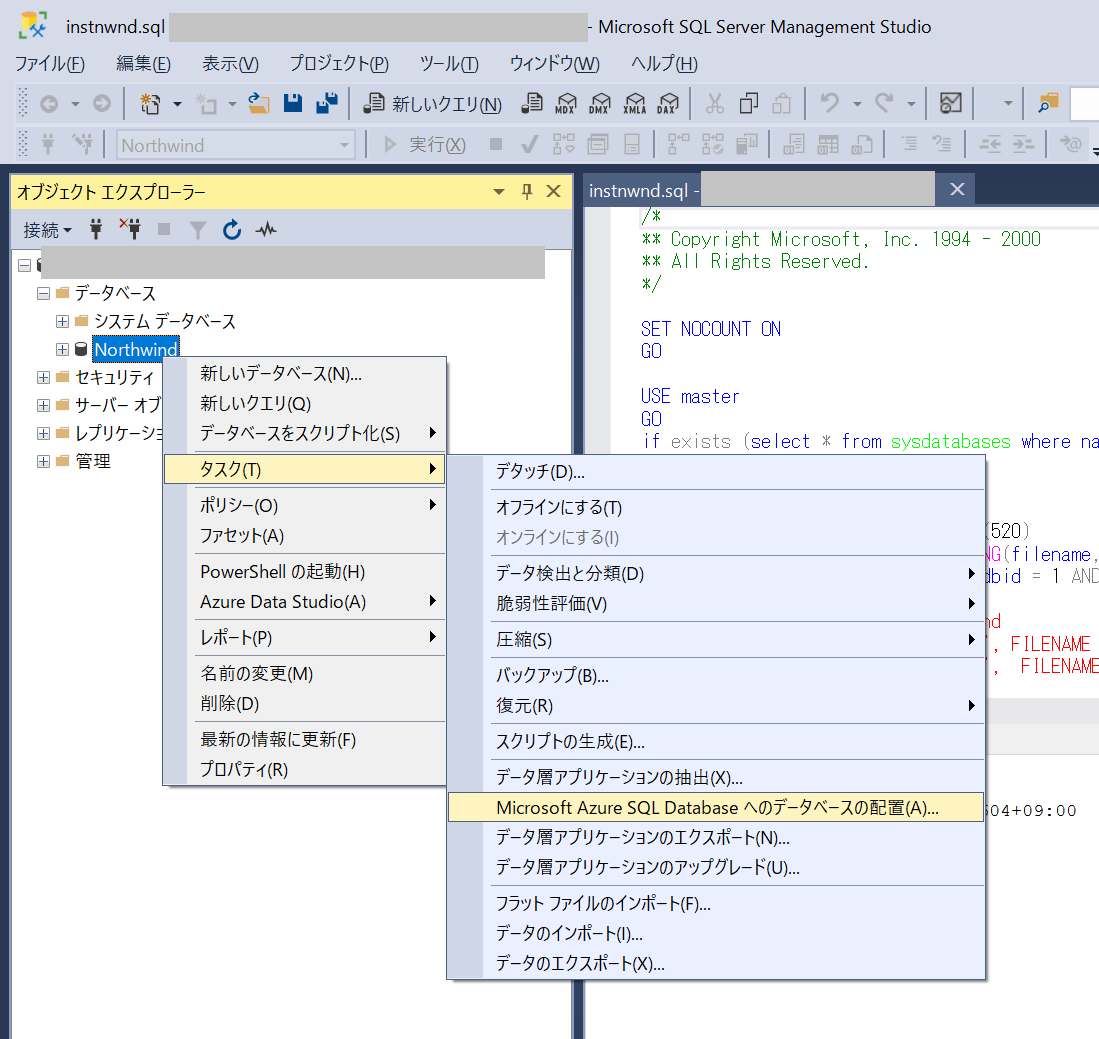Viewport: 1099px width, 1039px height.
Task: Choose デタッチ(D)... in task submenu
Action: click(x=716, y=472)
